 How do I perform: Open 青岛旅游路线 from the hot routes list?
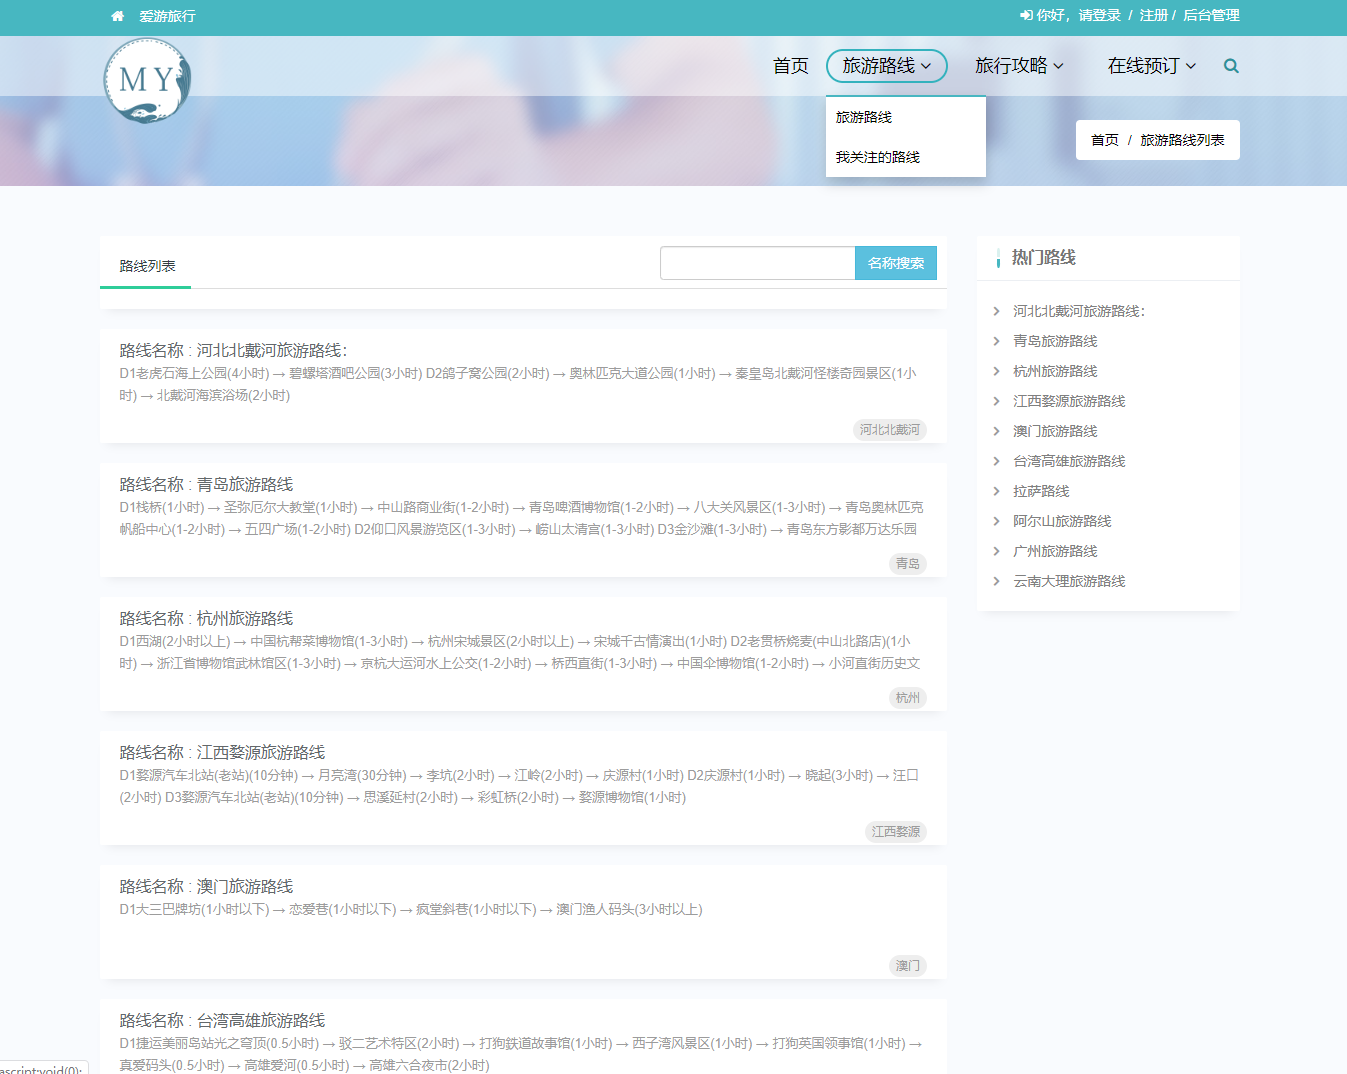pos(1055,341)
